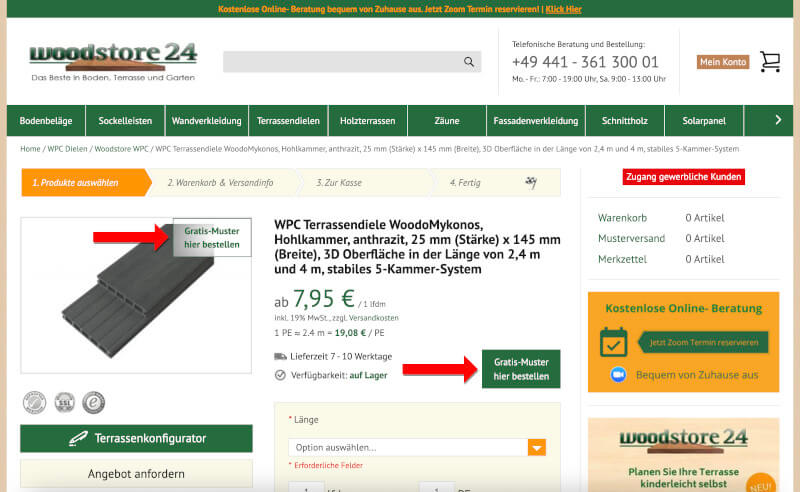The height and width of the screenshot is (492, 800).
Task: Click the first certification seal badge
Action: click(34, 402)
